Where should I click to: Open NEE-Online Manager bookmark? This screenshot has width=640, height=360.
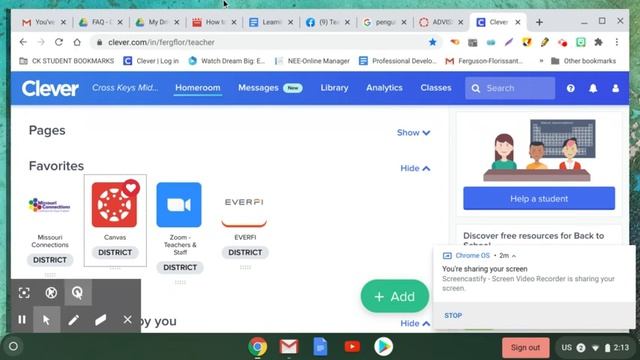click(x=312, y=61)
